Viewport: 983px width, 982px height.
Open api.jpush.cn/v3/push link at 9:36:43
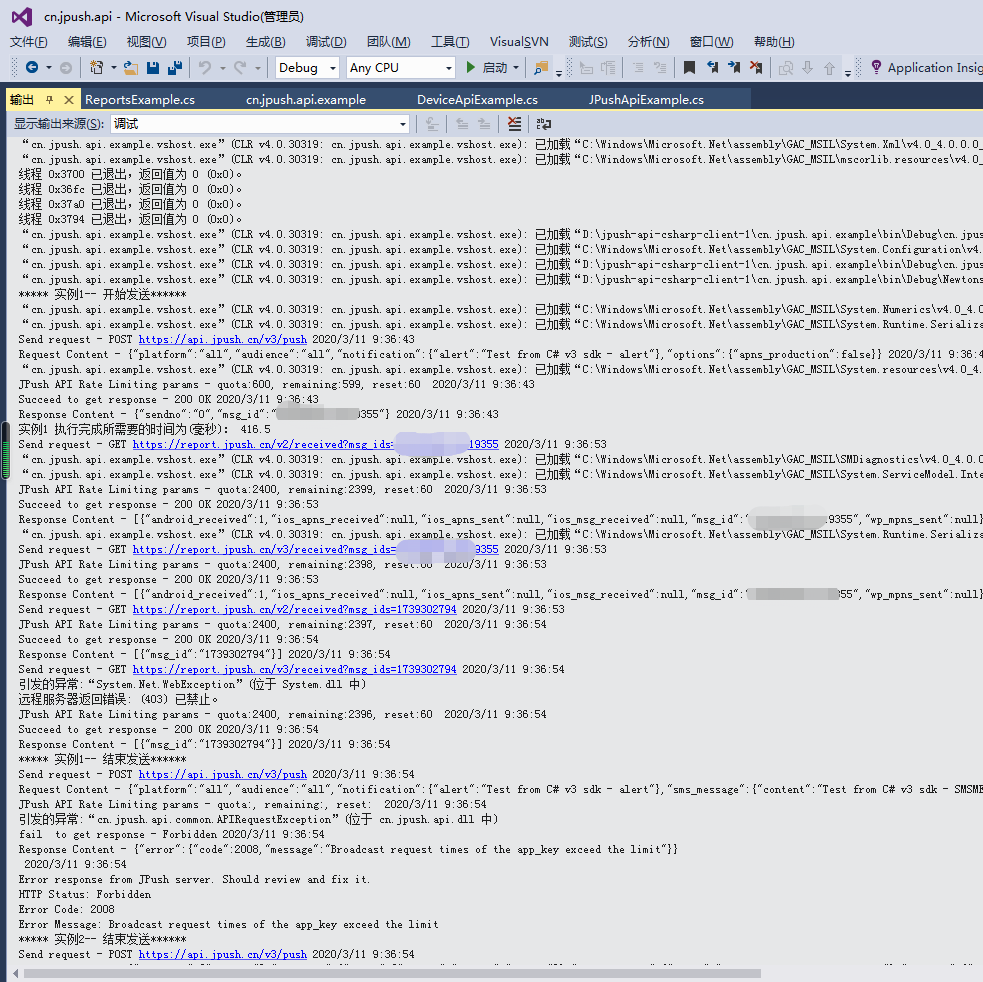click(x=223, y=339)
